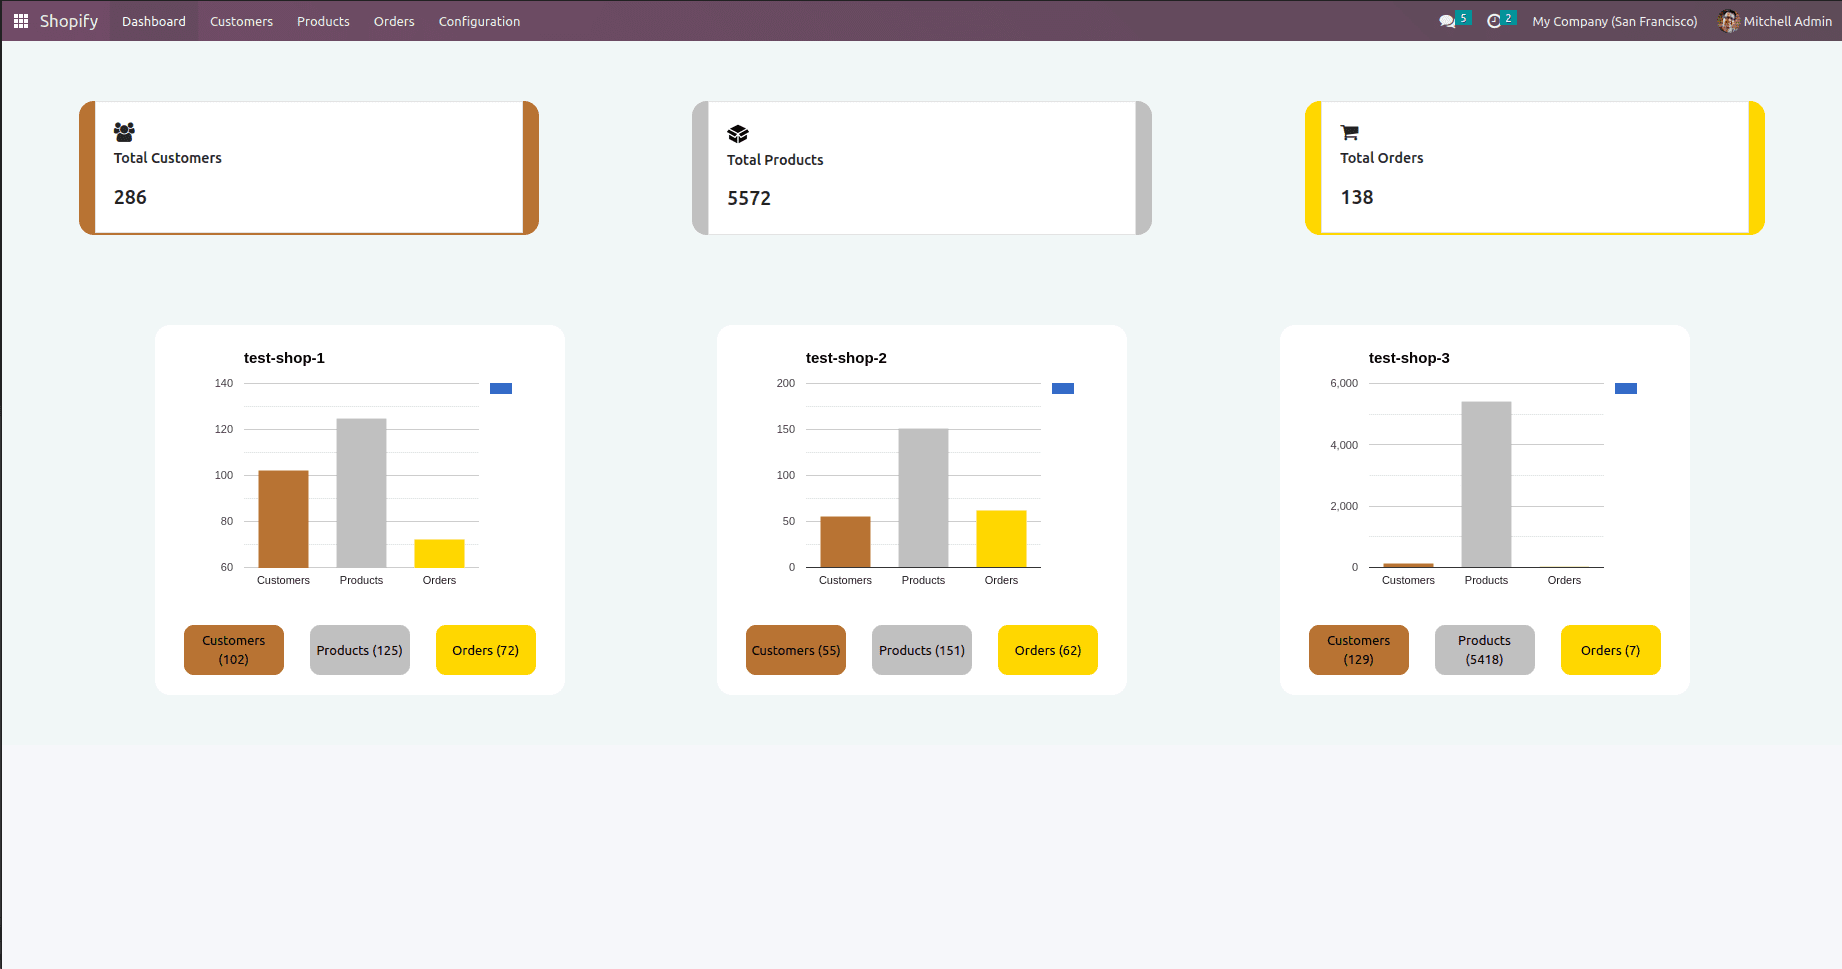Screen dimensions: 1842x969
Task: Click the test-shop-2 chart title
Action: pos(846,358)
